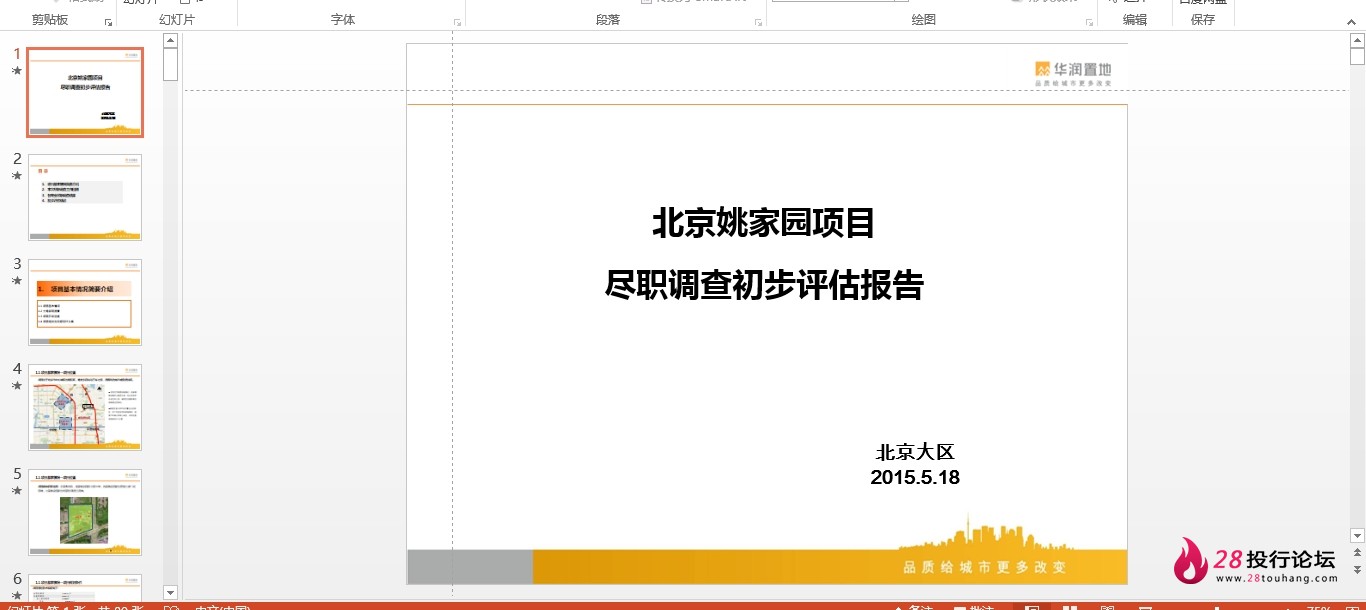The width and height of the screenshot is (1366, 610).
Task: Go to the next slide using double-down arrow
Action: pos(1357,569)
